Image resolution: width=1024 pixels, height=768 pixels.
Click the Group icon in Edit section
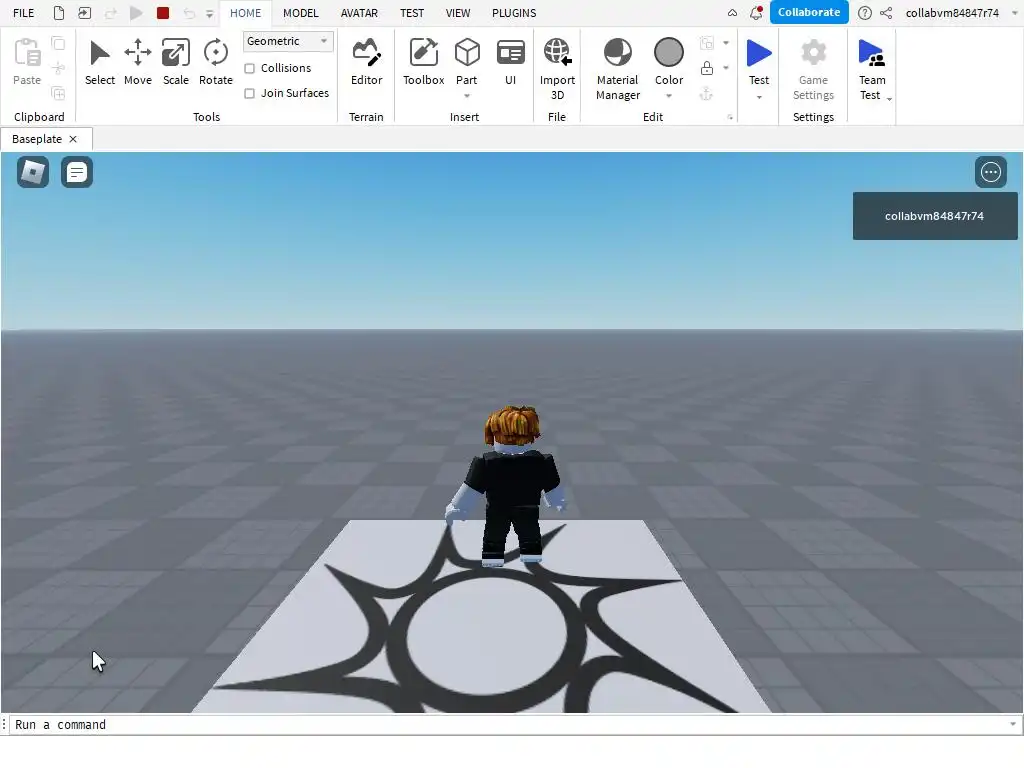pyautogui.click(x=707, y=43)
